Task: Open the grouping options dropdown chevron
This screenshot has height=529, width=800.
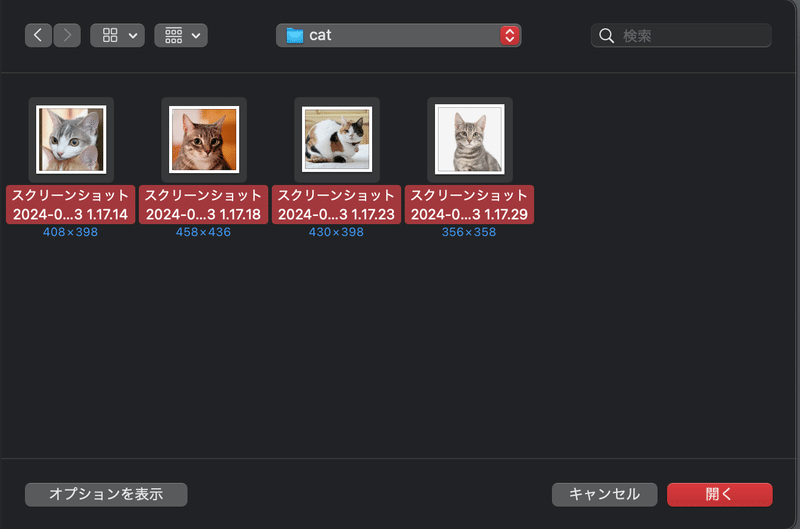Action: (x=196, y=36)
